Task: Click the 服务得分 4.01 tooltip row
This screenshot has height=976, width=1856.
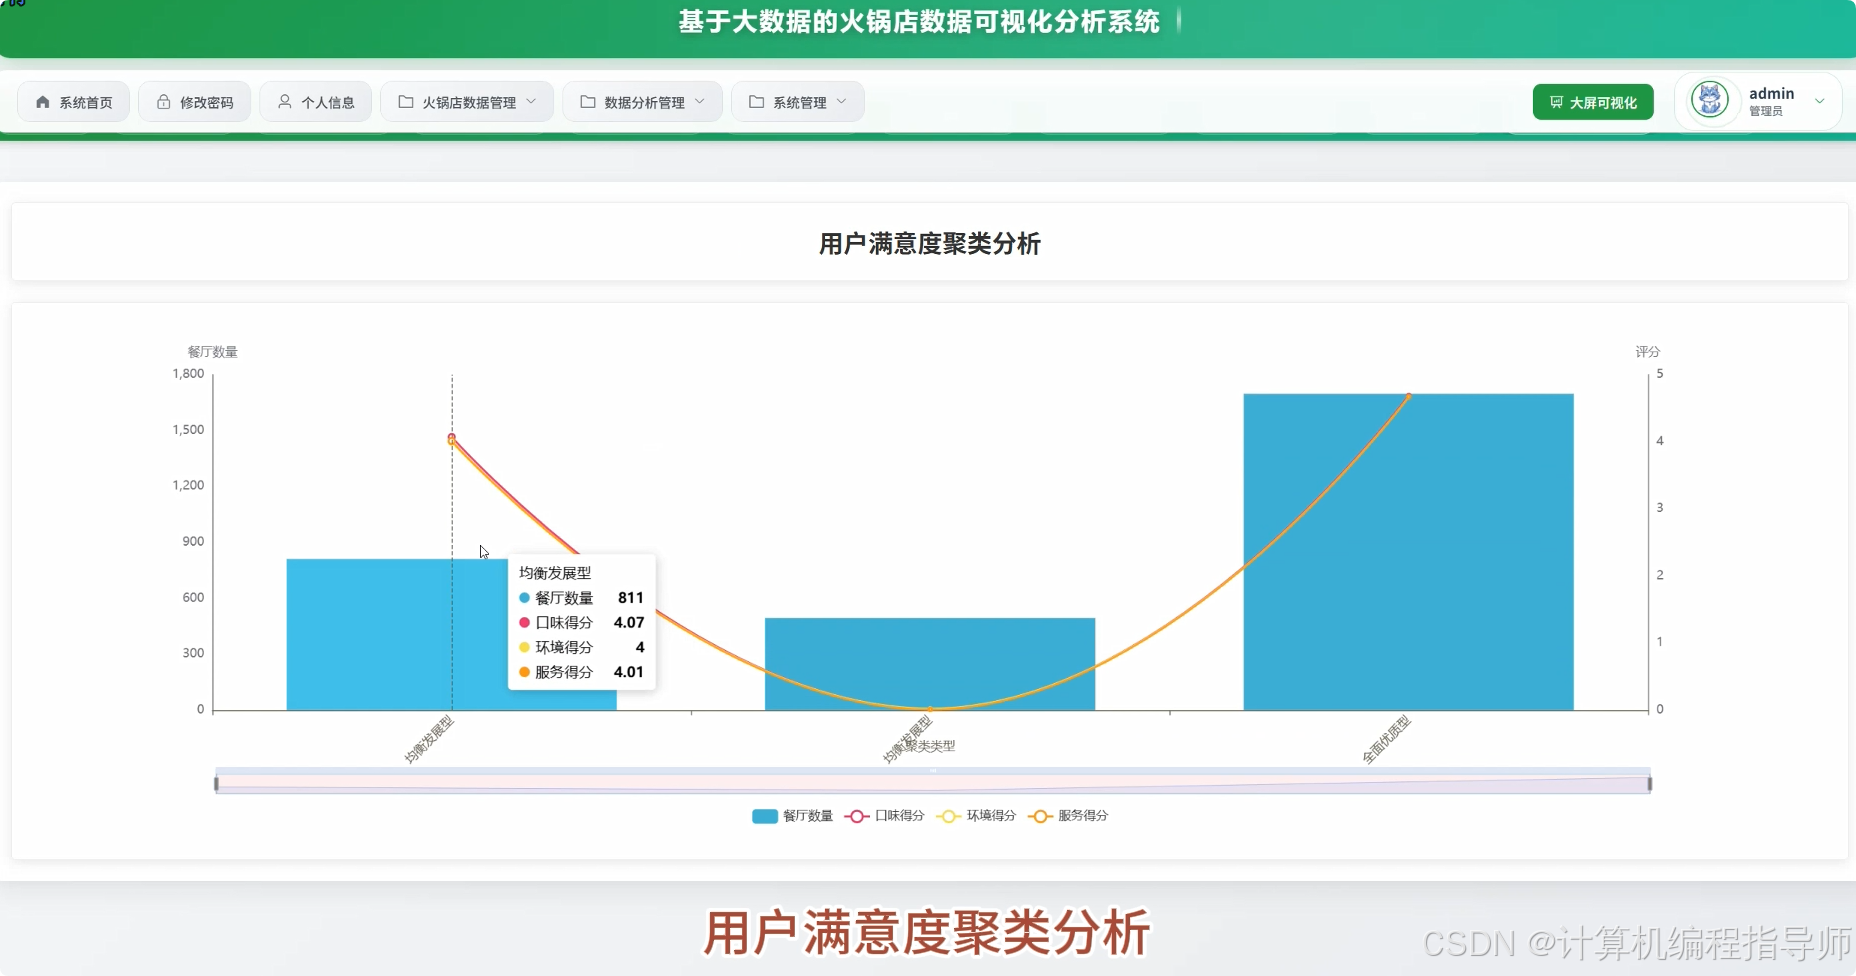Action: pos(582,672)
